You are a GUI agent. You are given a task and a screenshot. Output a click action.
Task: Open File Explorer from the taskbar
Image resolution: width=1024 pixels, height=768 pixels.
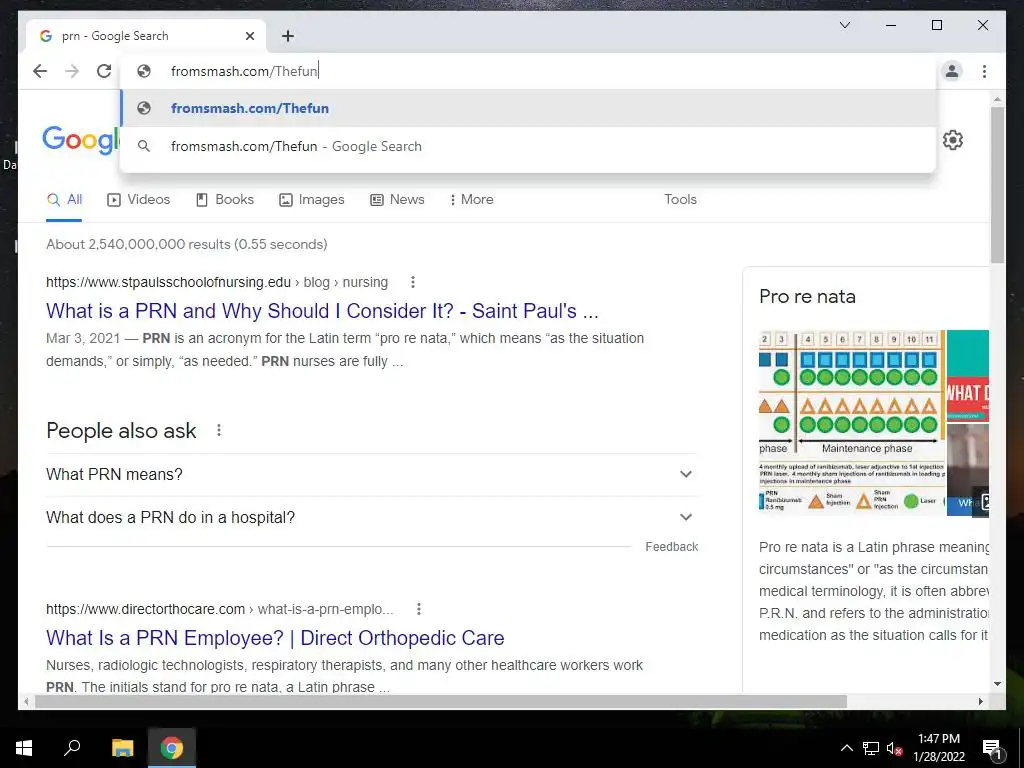tap(122, 748)
